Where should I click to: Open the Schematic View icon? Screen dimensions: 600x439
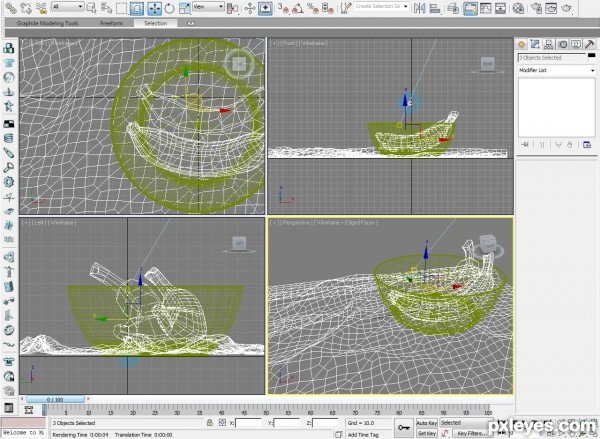501,8
